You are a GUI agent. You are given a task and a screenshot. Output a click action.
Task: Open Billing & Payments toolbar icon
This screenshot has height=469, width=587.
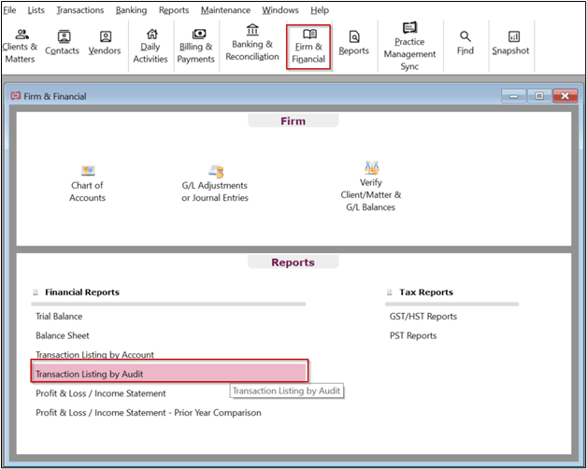coord(196,46)
